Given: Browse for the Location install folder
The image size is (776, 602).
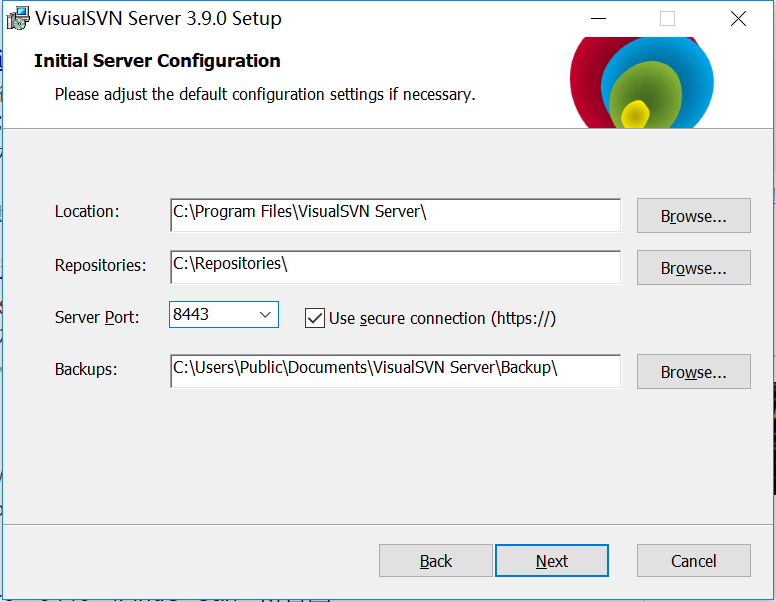Looking at the screenshot, I should tap(693, 216).
